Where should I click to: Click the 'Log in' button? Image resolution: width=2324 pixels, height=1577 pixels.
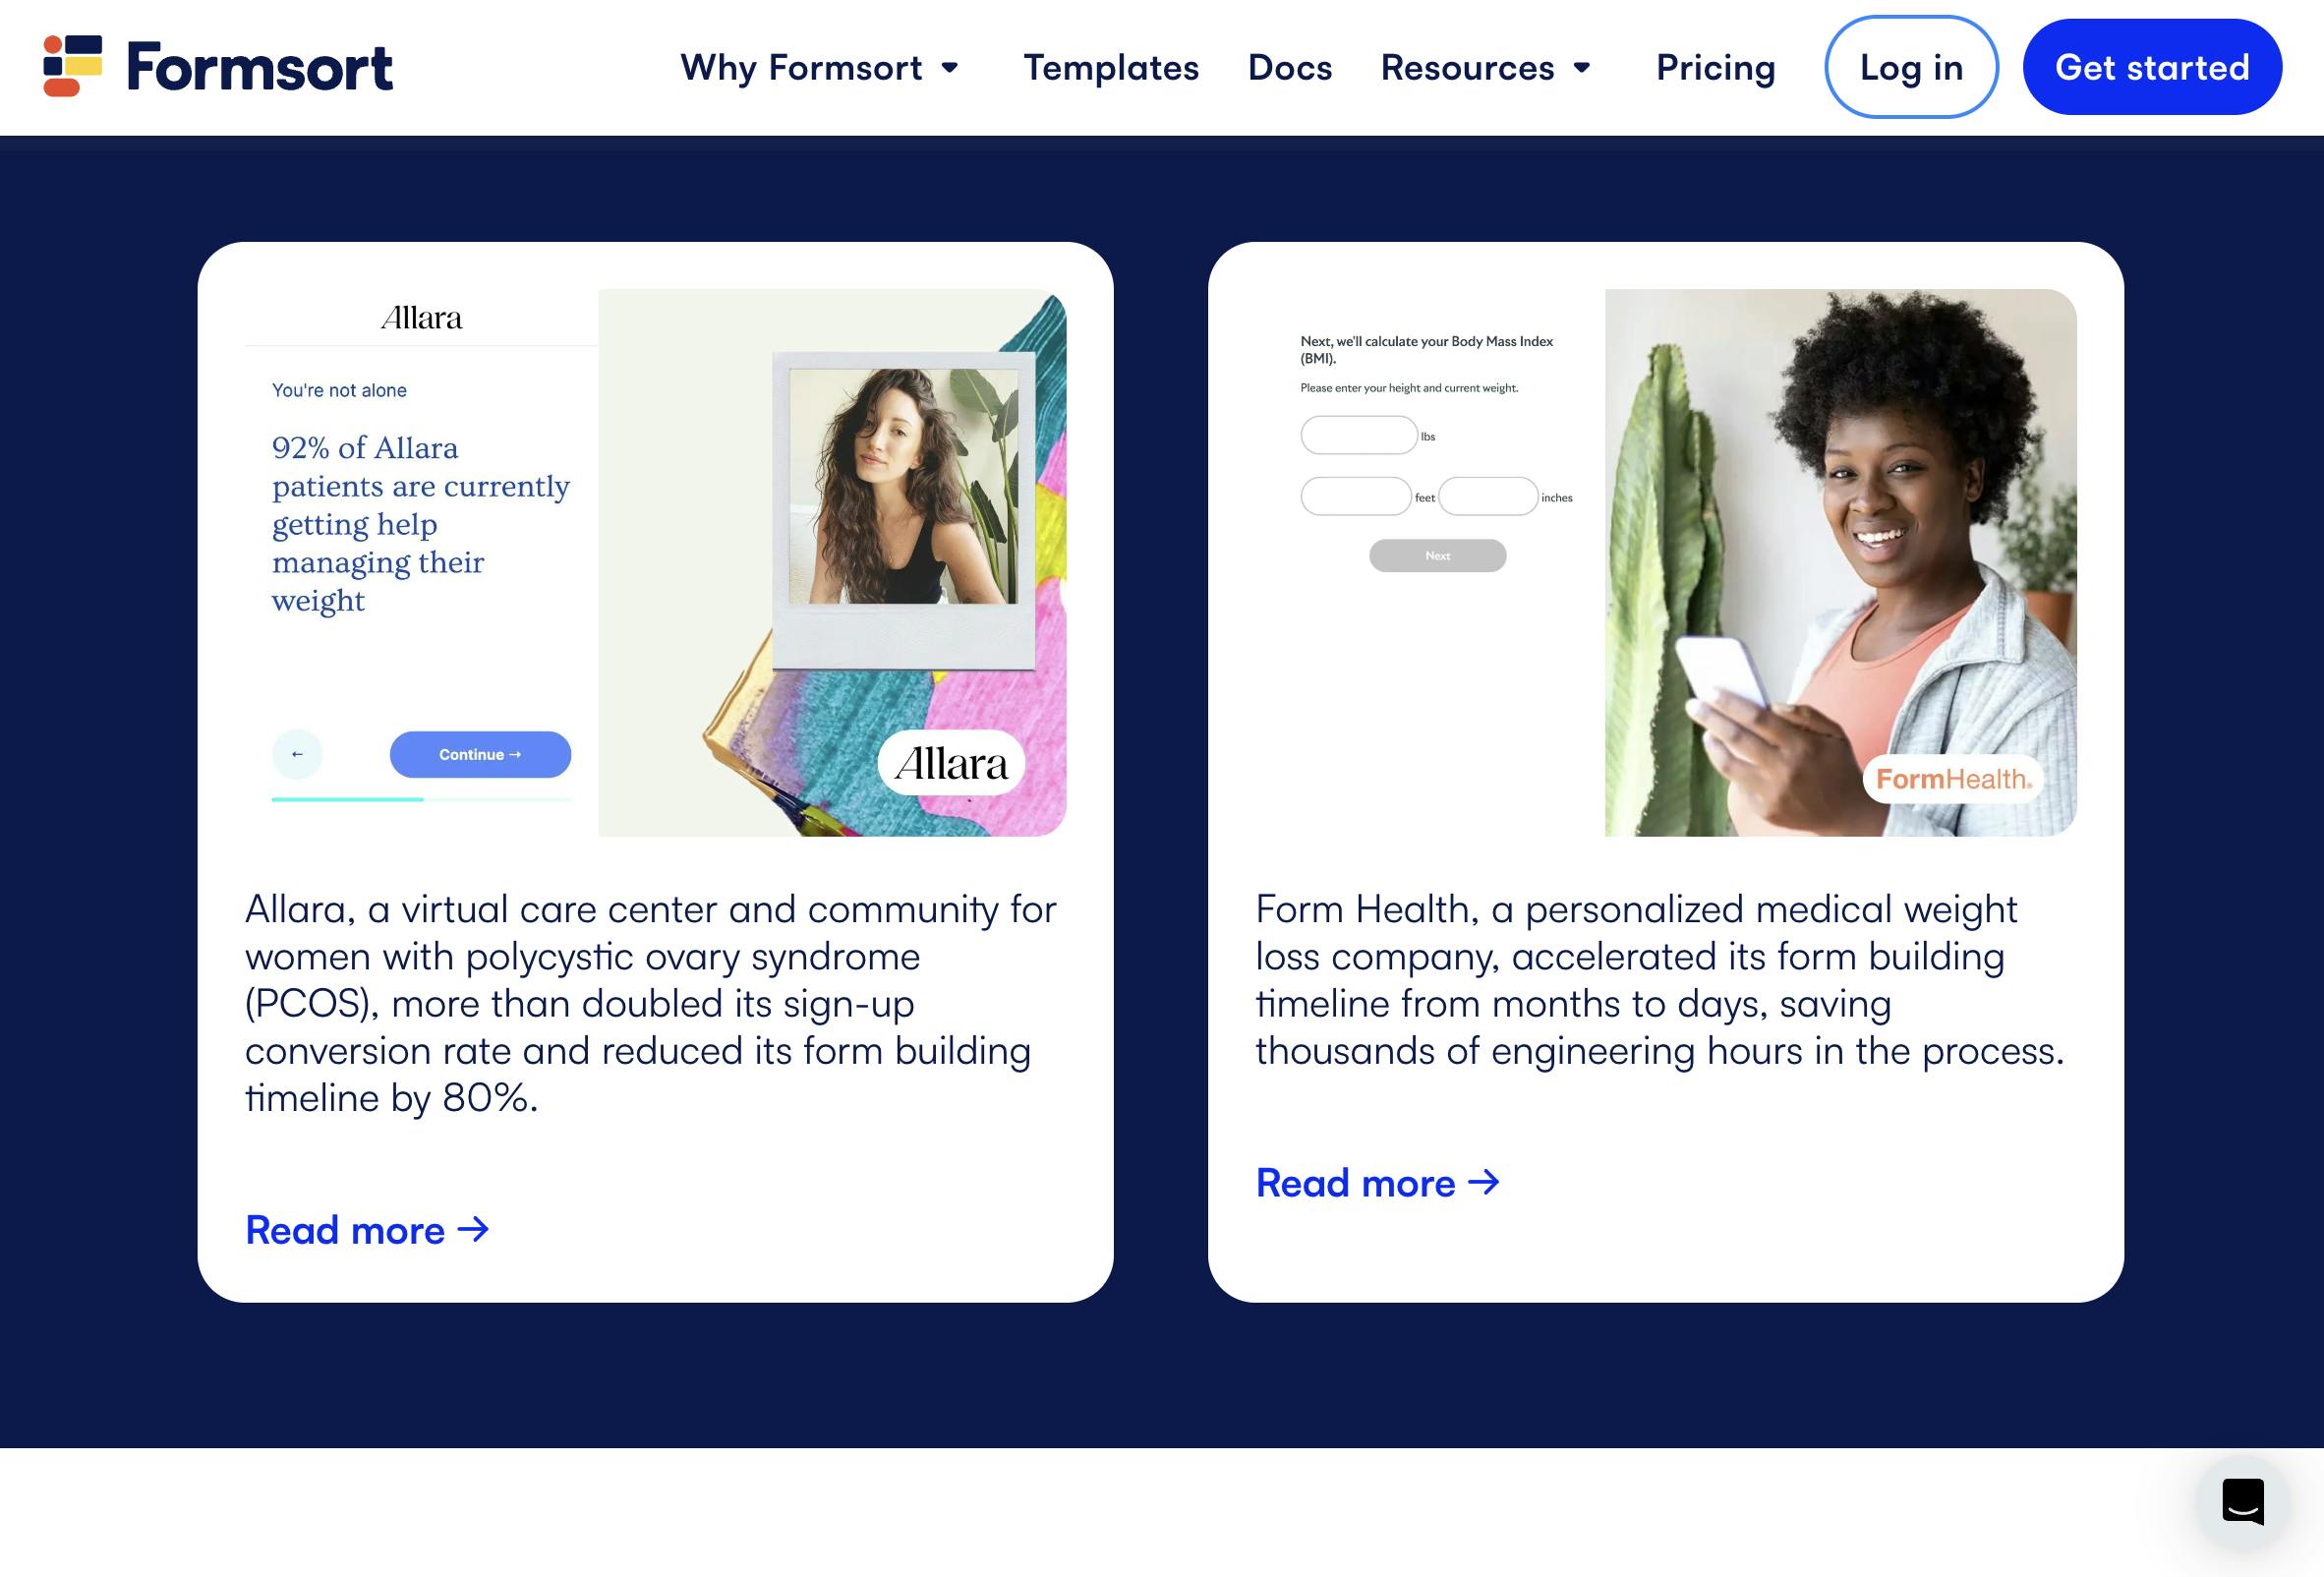click(1910, 67)
